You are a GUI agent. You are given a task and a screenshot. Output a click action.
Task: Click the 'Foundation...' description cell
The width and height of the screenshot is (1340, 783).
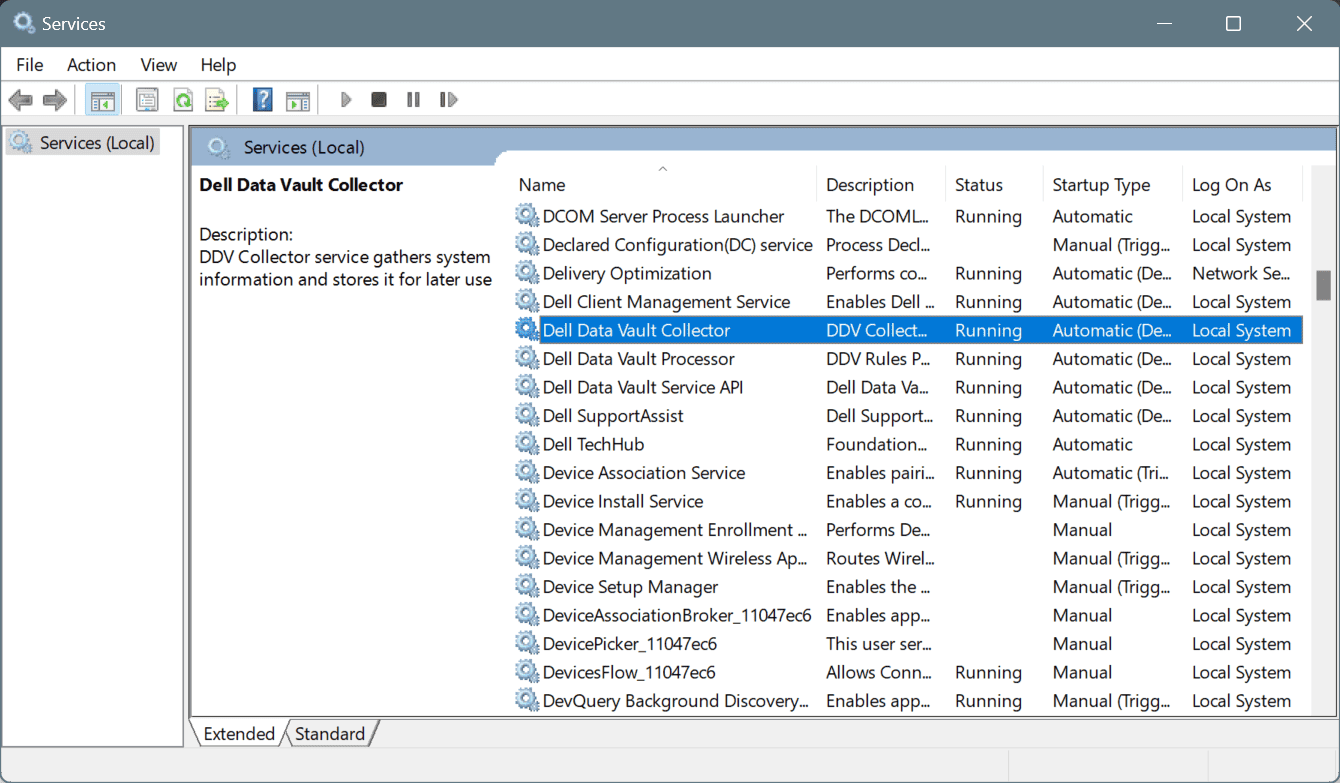point(877,444)
